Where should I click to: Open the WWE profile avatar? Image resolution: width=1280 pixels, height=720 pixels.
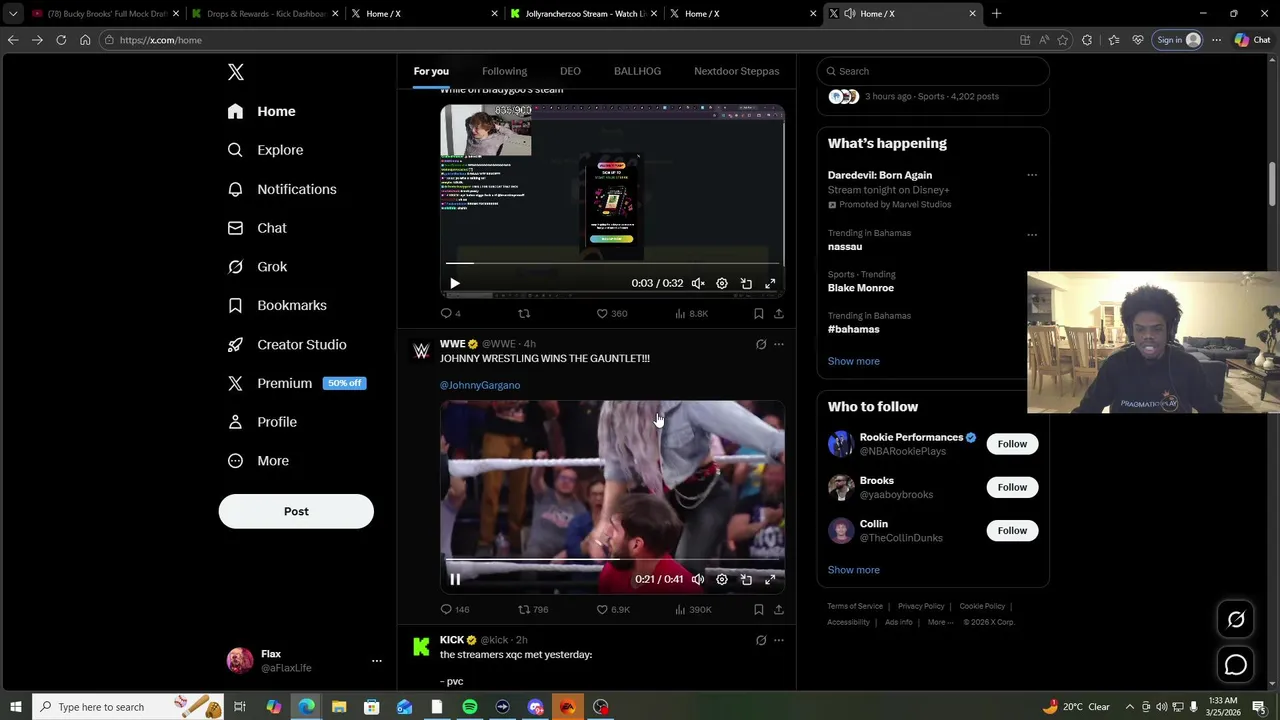(421, 351)
